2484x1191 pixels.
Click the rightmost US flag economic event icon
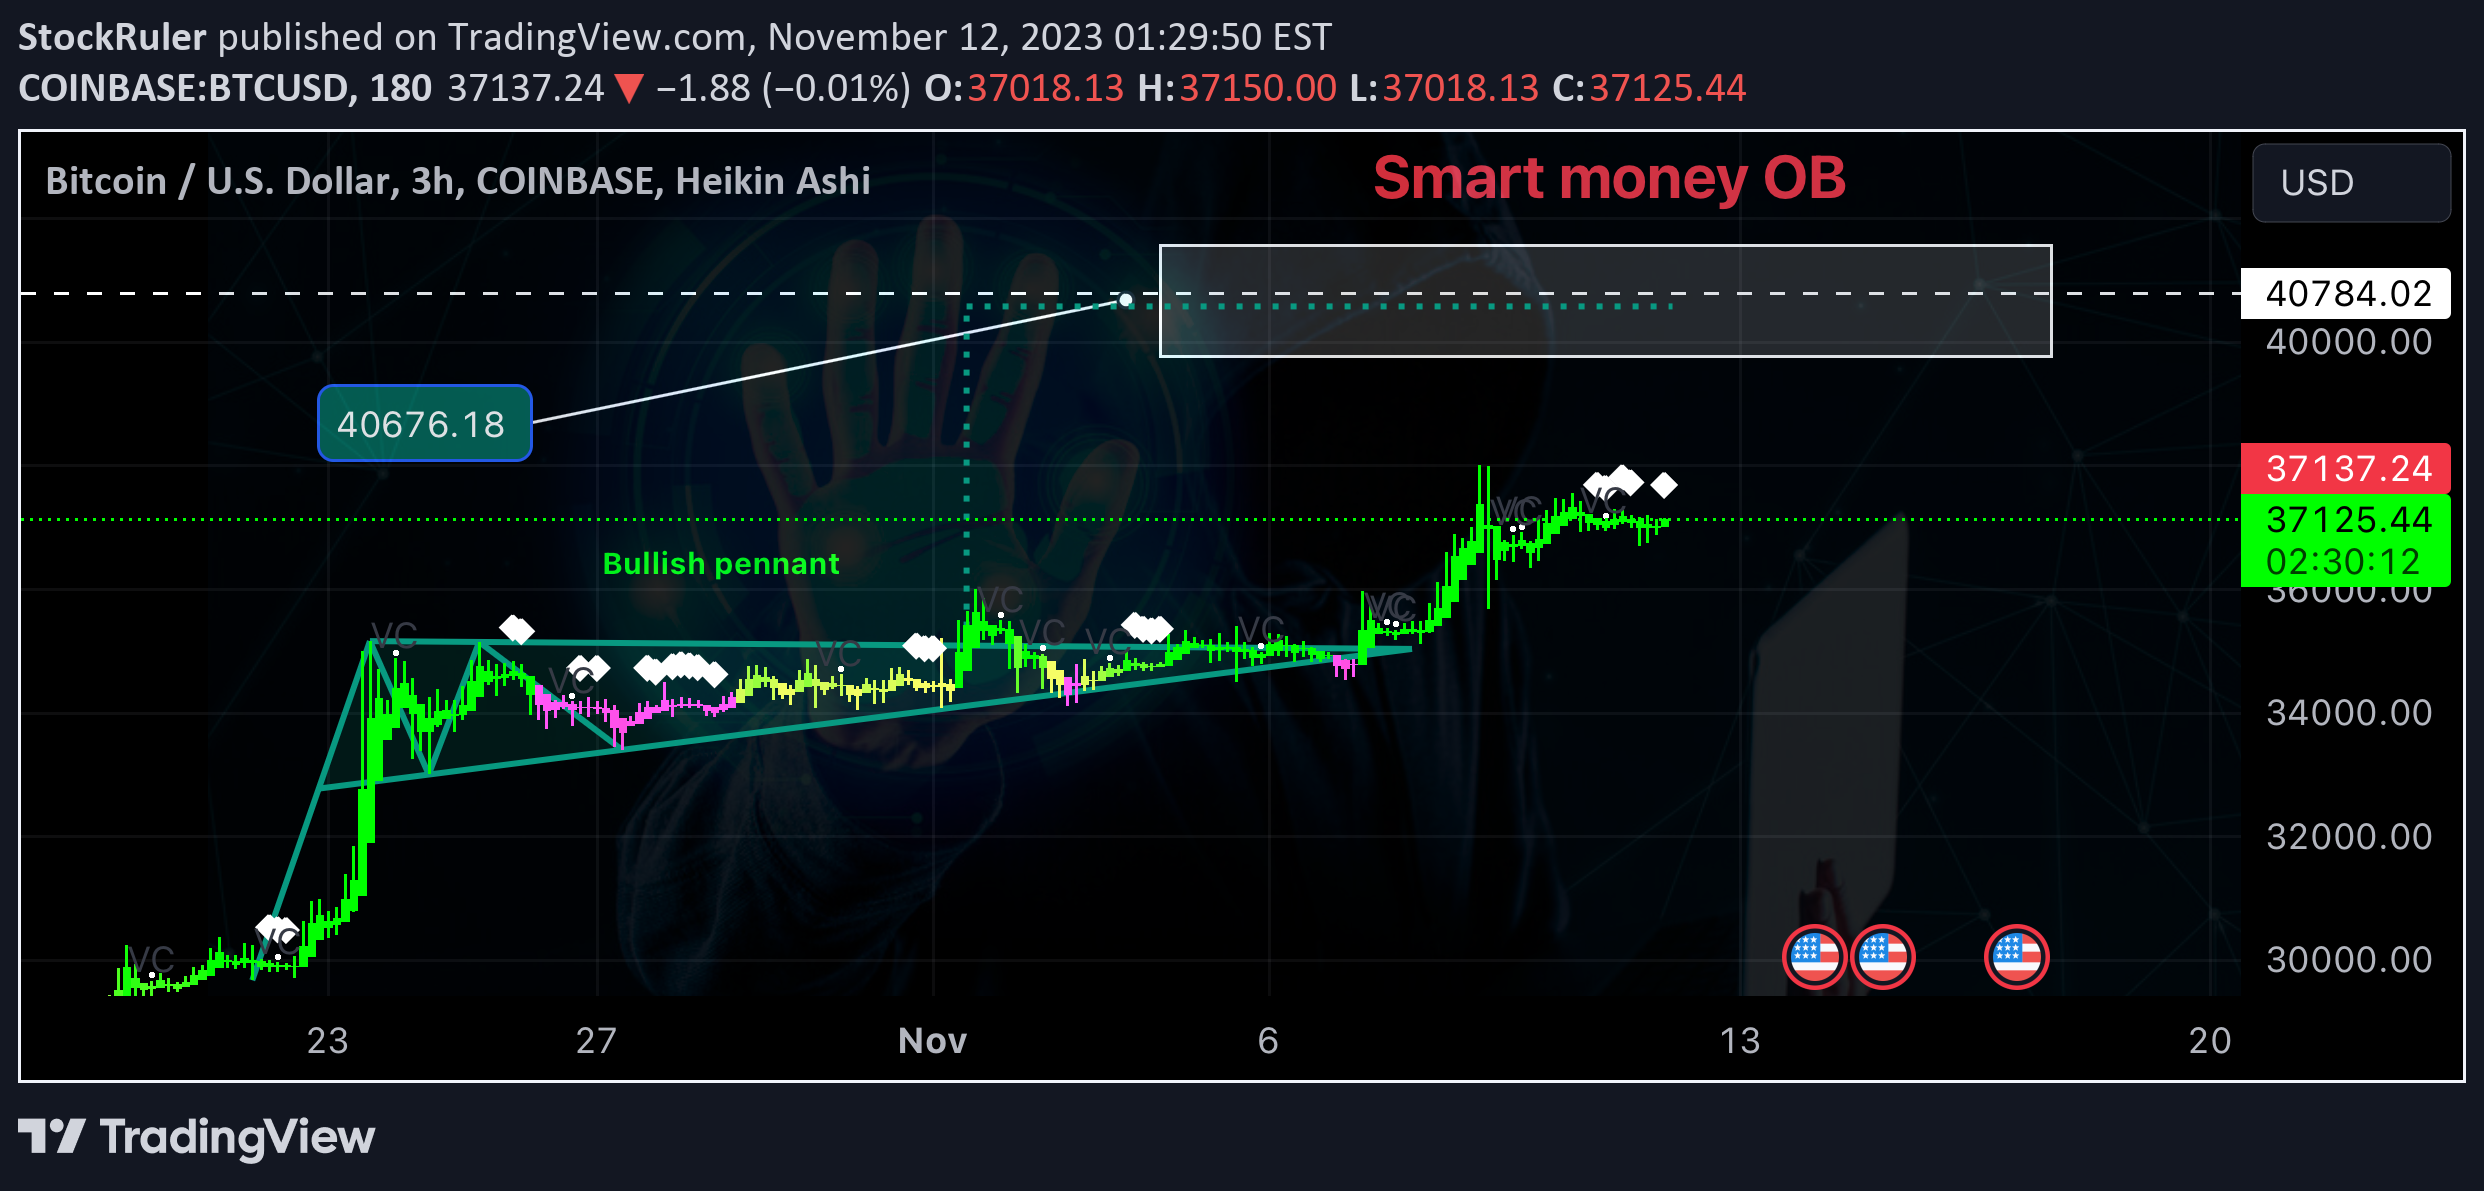click(2017, 957)
